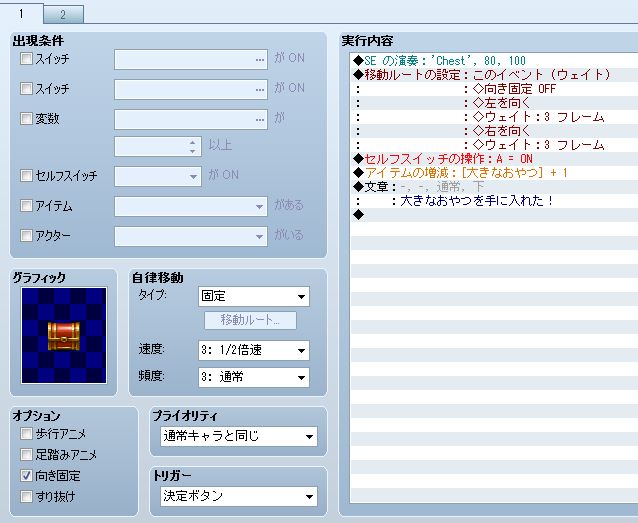Select the 移動ルートの設定 command line
Viewport: 638px width, 523px height.
click(494, 74)
